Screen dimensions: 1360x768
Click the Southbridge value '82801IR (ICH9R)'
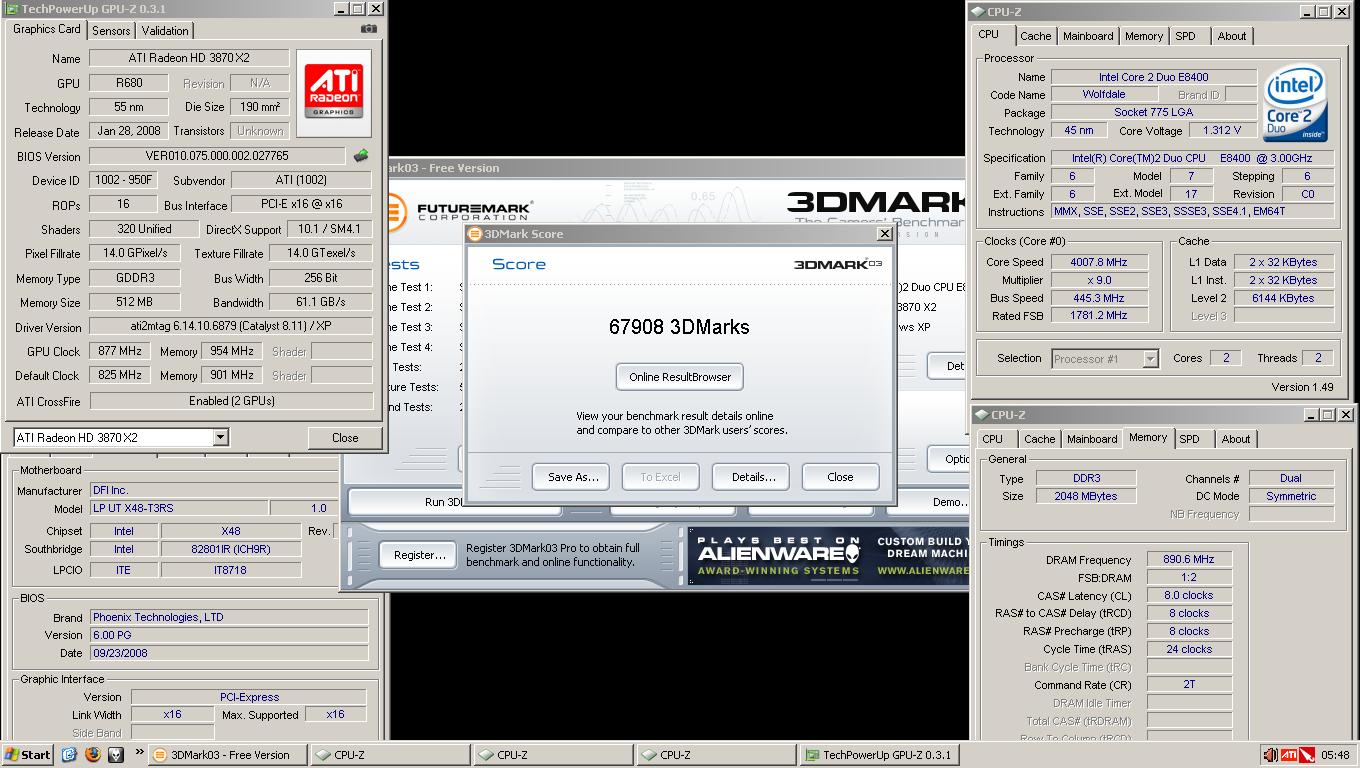[230, 549]
